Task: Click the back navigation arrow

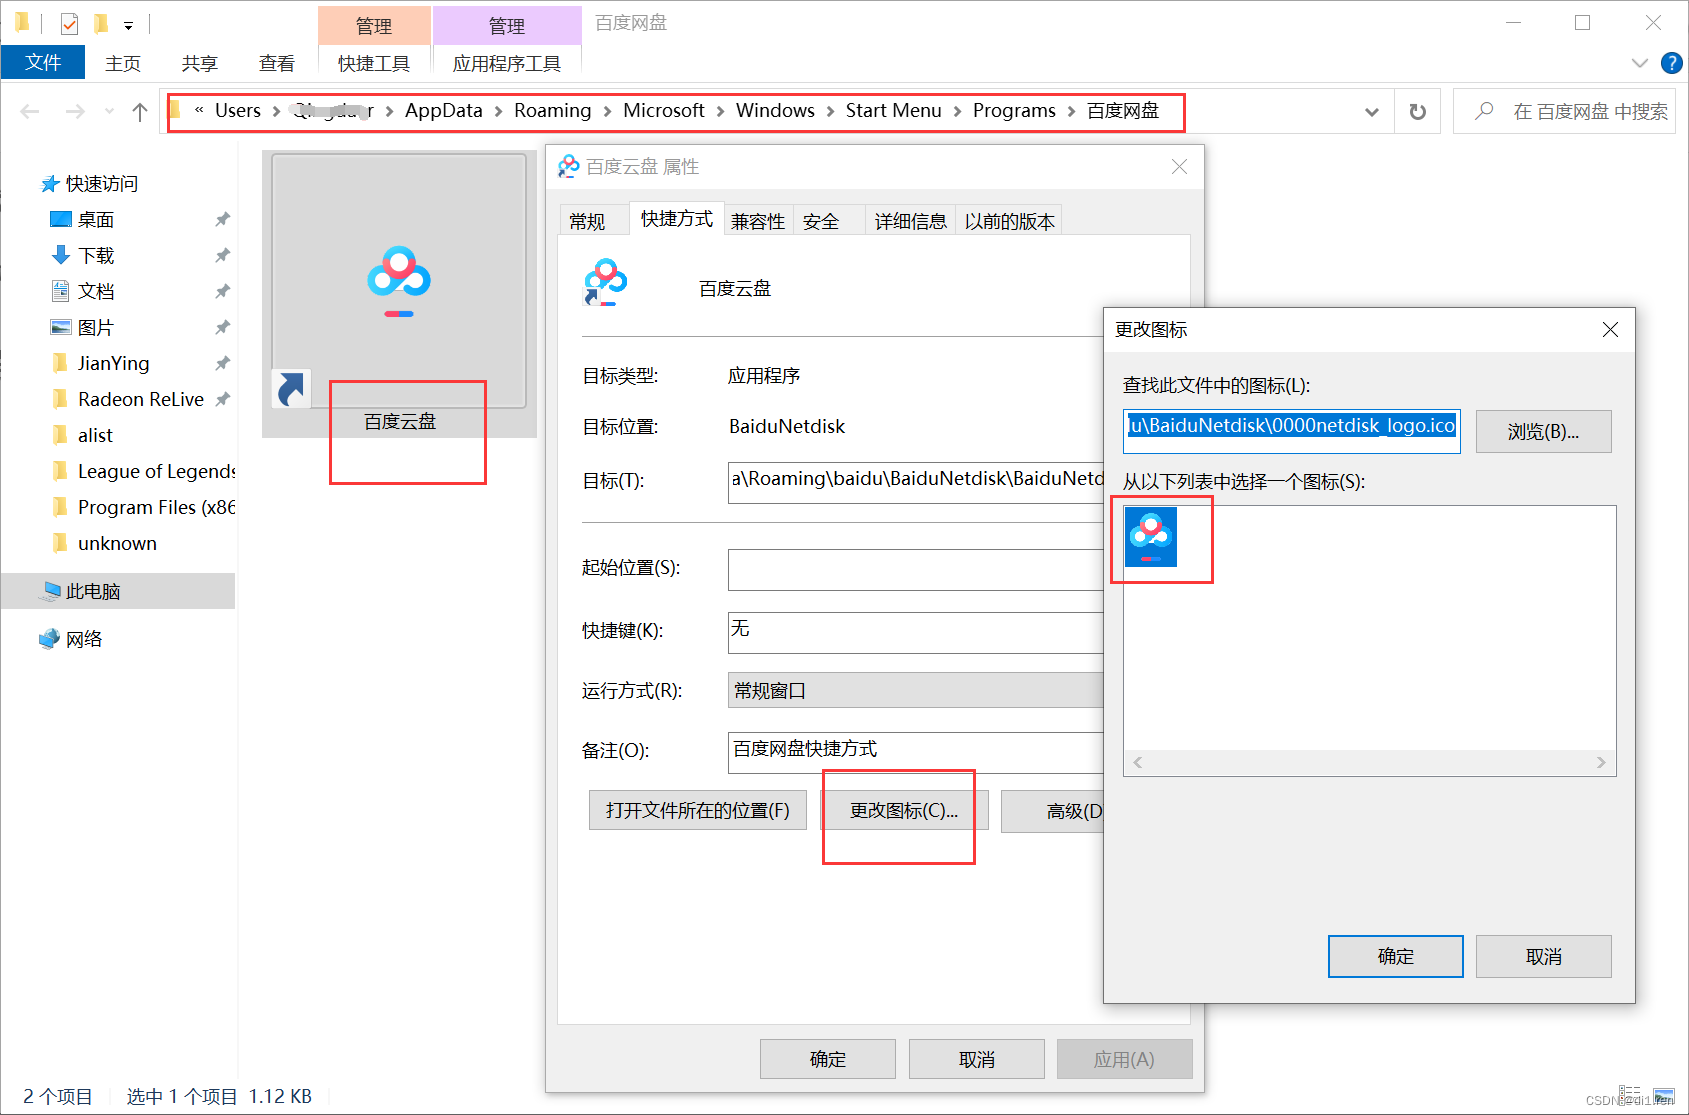Action: pyautogui.click(x=29, y=111)
